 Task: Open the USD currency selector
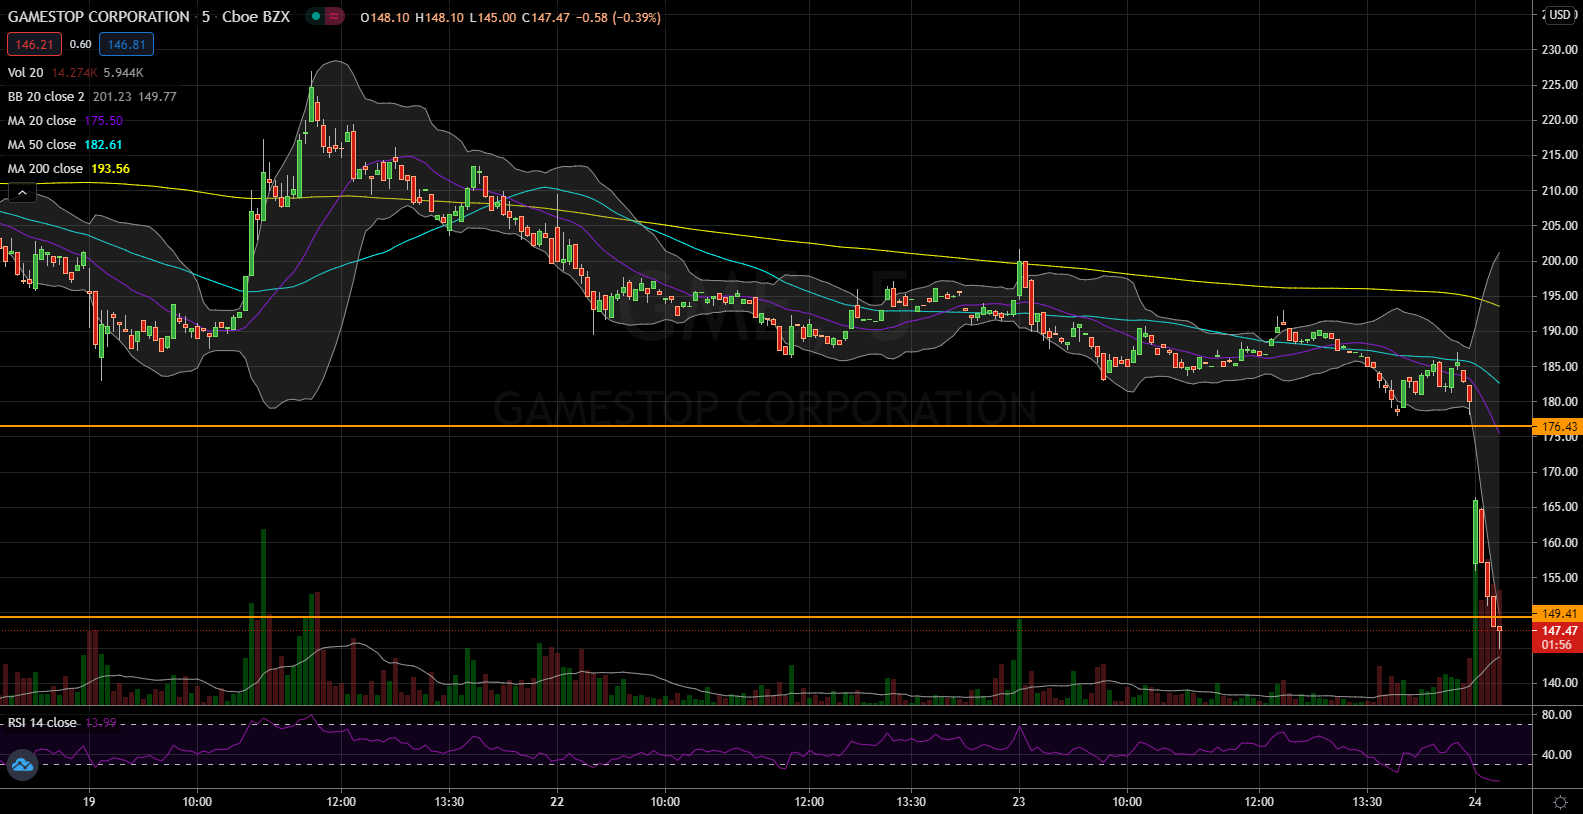(x=1559, y=15)
